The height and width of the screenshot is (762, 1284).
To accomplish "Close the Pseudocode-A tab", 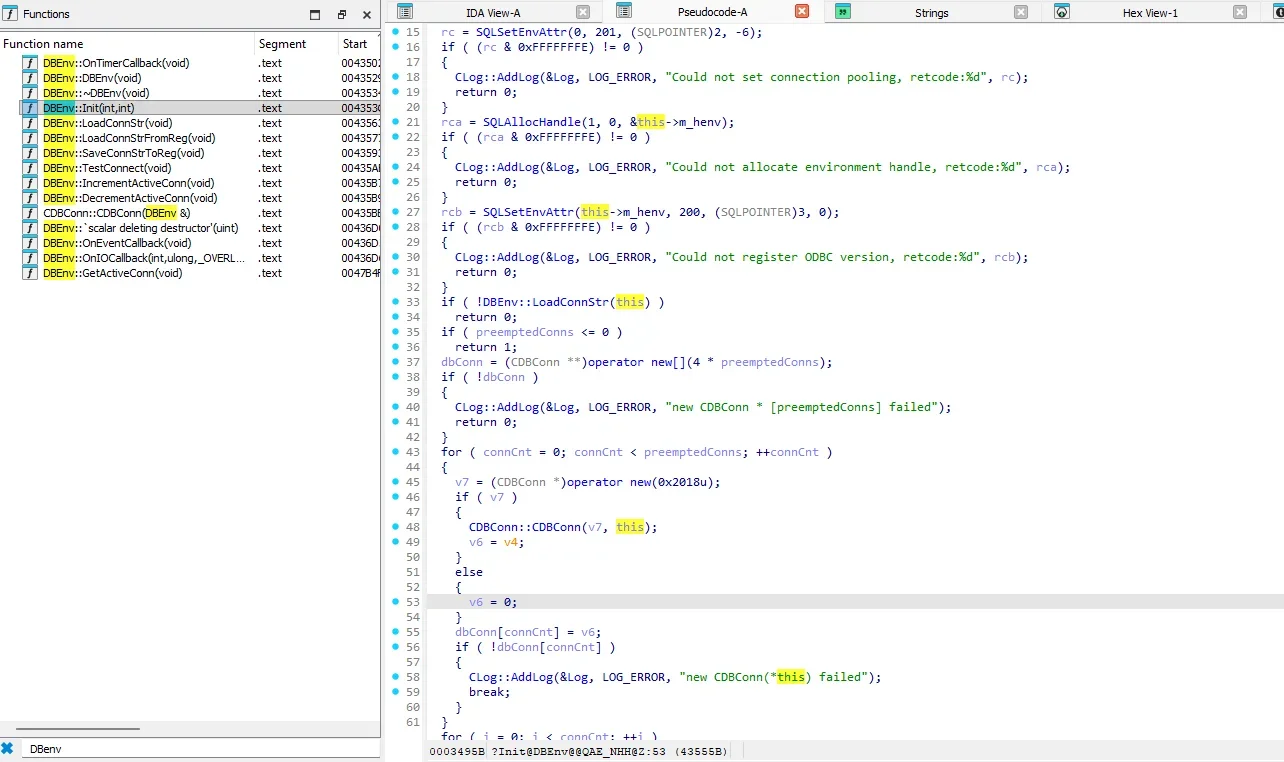I will pyautogui.click(x=802, y=11).
